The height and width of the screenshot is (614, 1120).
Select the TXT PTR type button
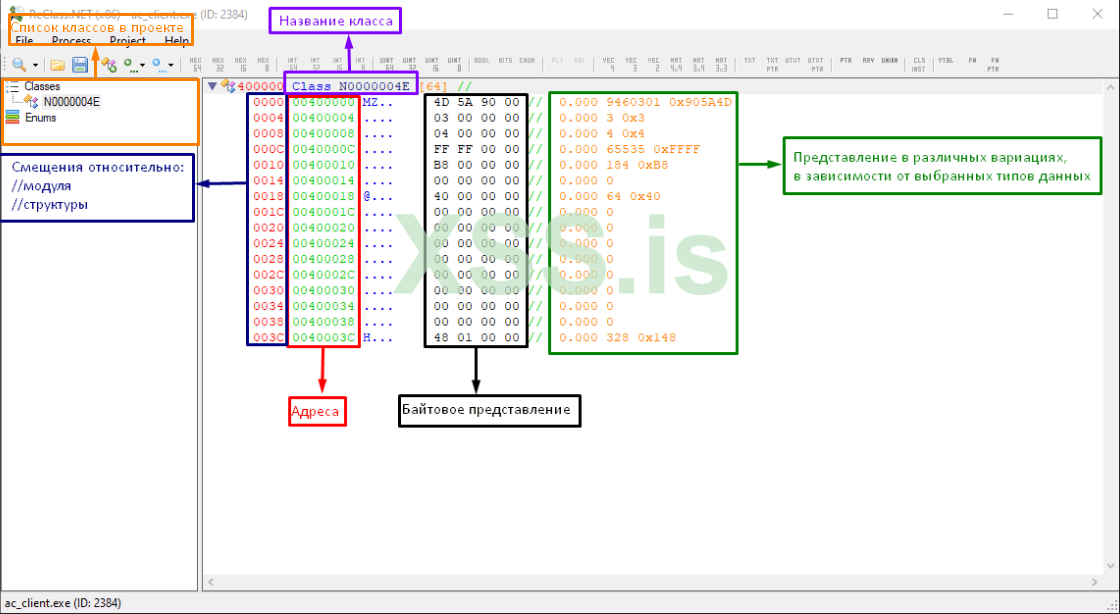click(x=772, y=65)
